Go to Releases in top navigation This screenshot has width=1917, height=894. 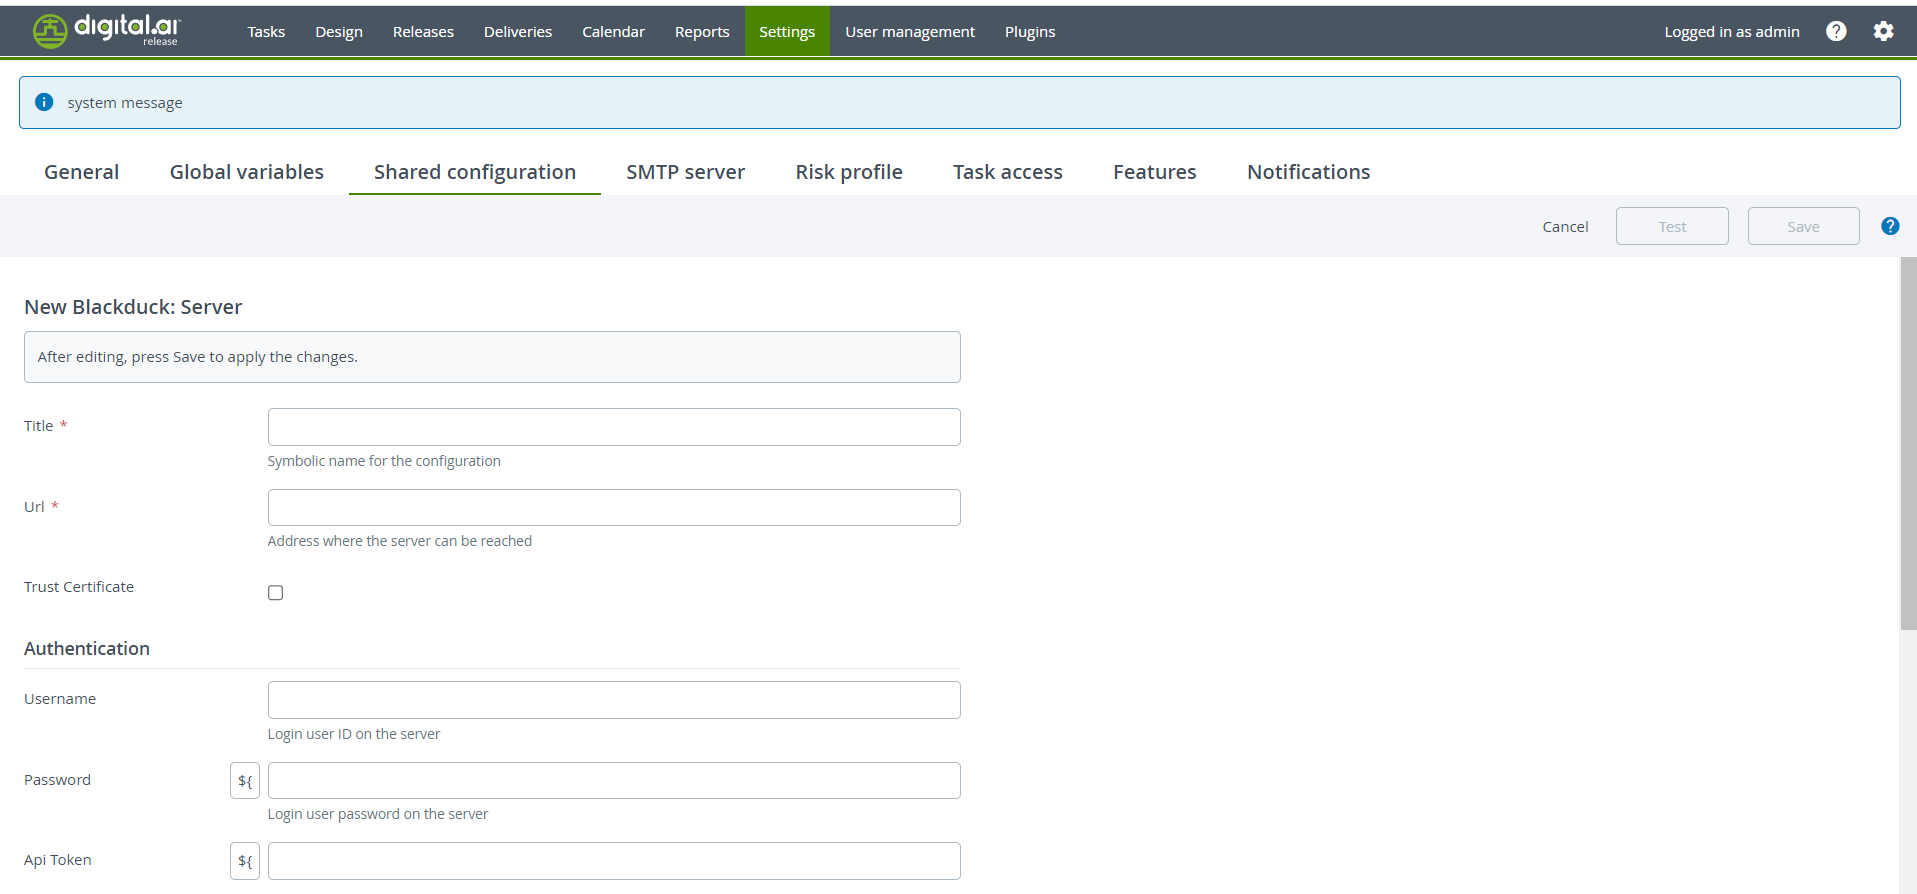click(x=423, y=32)
